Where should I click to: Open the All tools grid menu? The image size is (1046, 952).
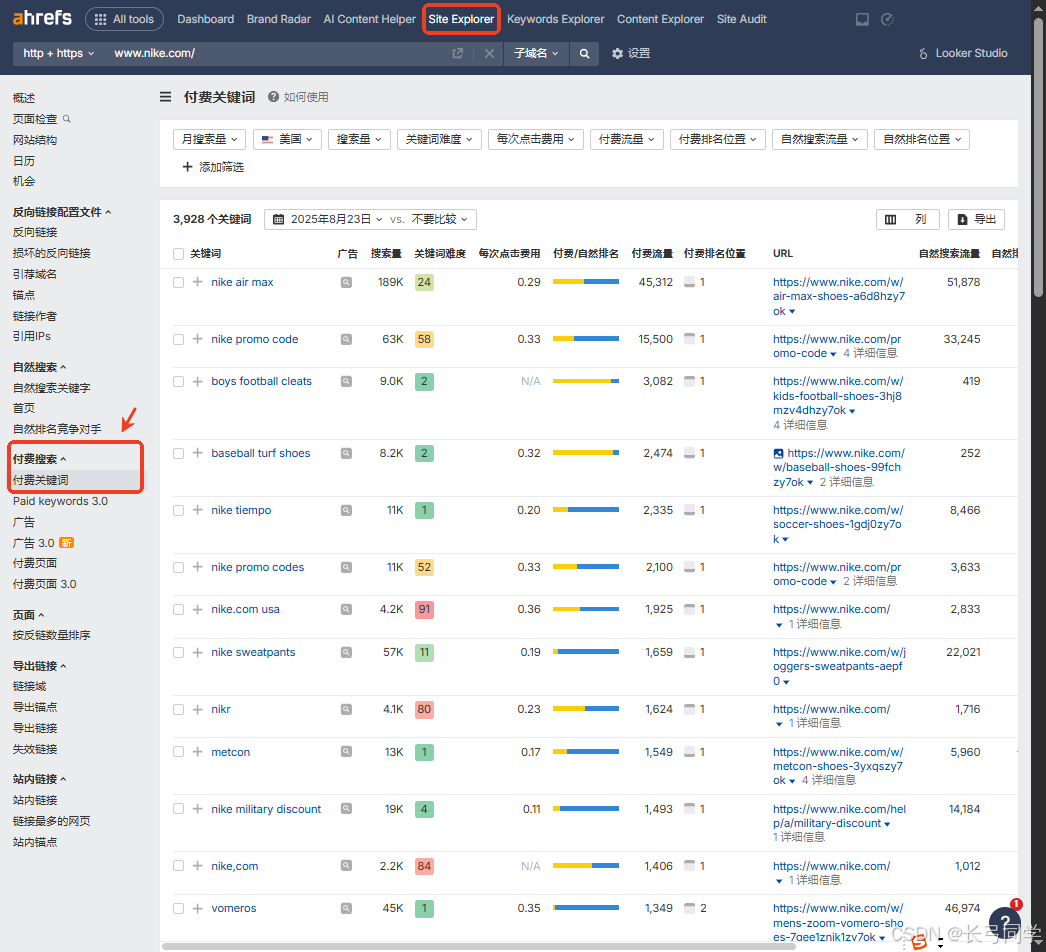[x=125, y=19]
